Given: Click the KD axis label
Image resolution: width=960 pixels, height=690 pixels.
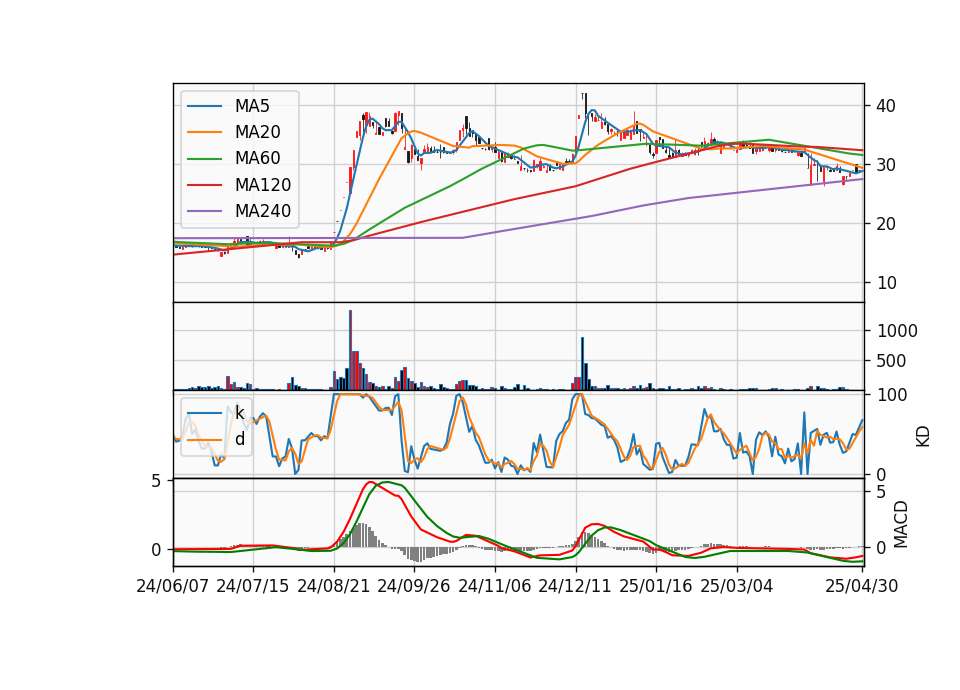Looking at the screenshot, I should click(x=923, y=437).
